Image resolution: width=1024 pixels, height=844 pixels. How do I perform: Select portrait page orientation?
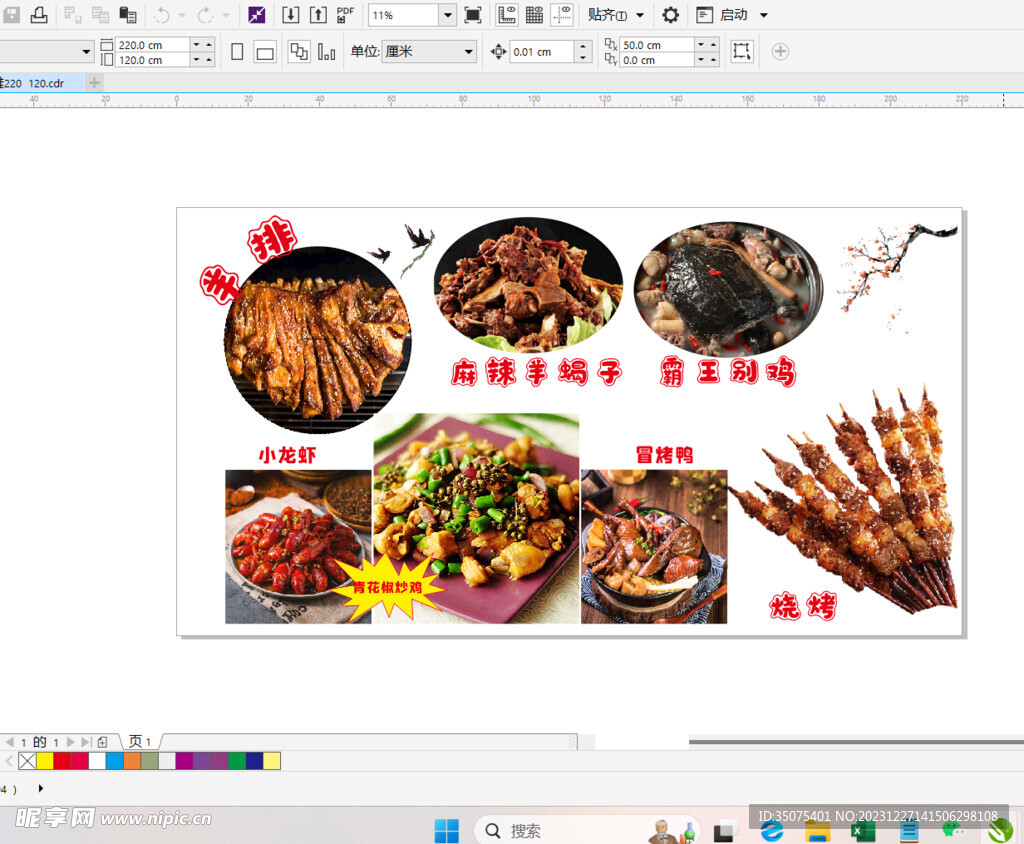coord(237,52)
